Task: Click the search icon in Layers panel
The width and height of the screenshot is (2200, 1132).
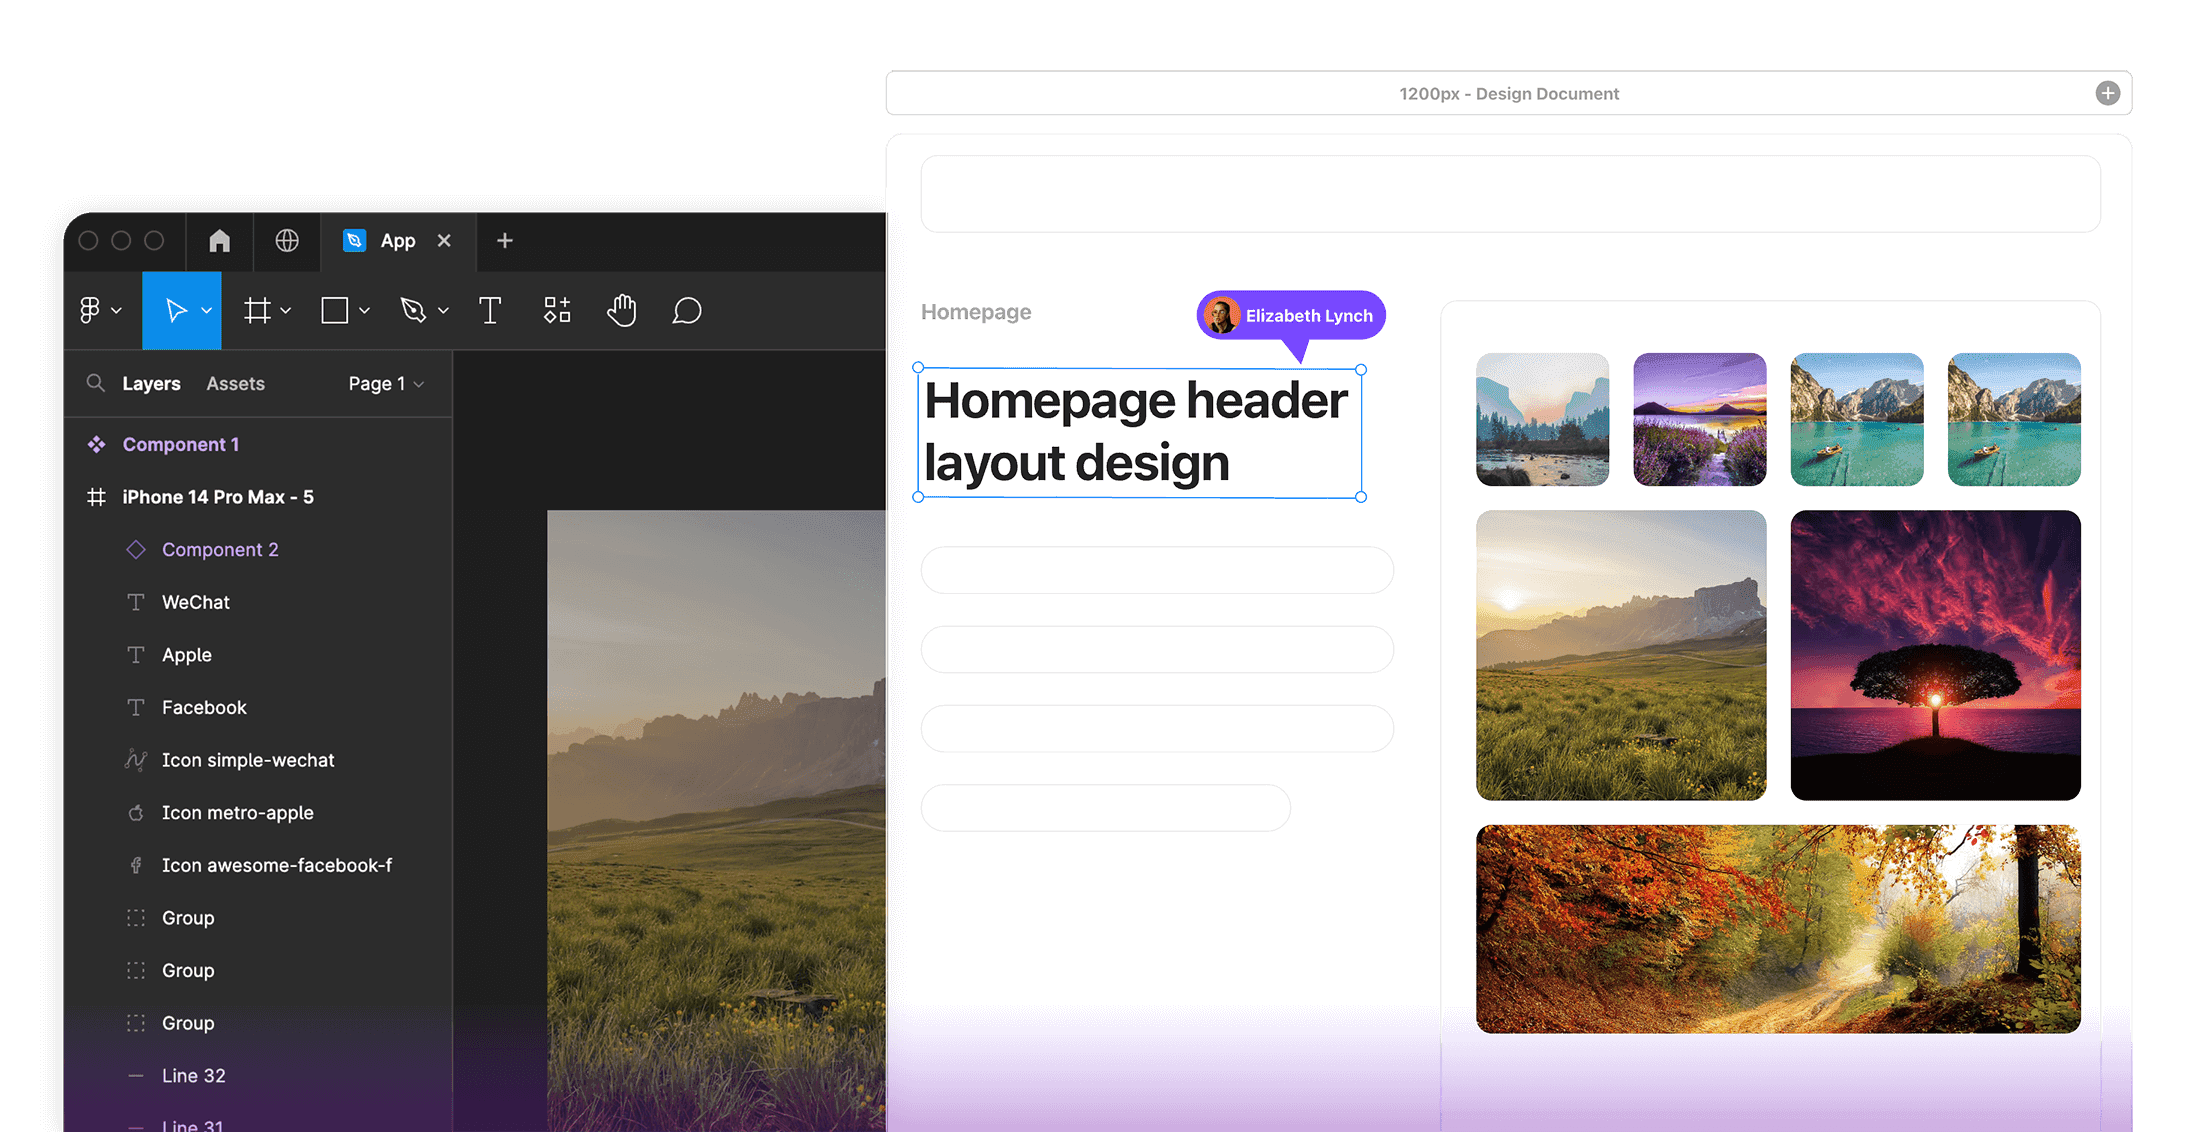Action: point(96,383)
